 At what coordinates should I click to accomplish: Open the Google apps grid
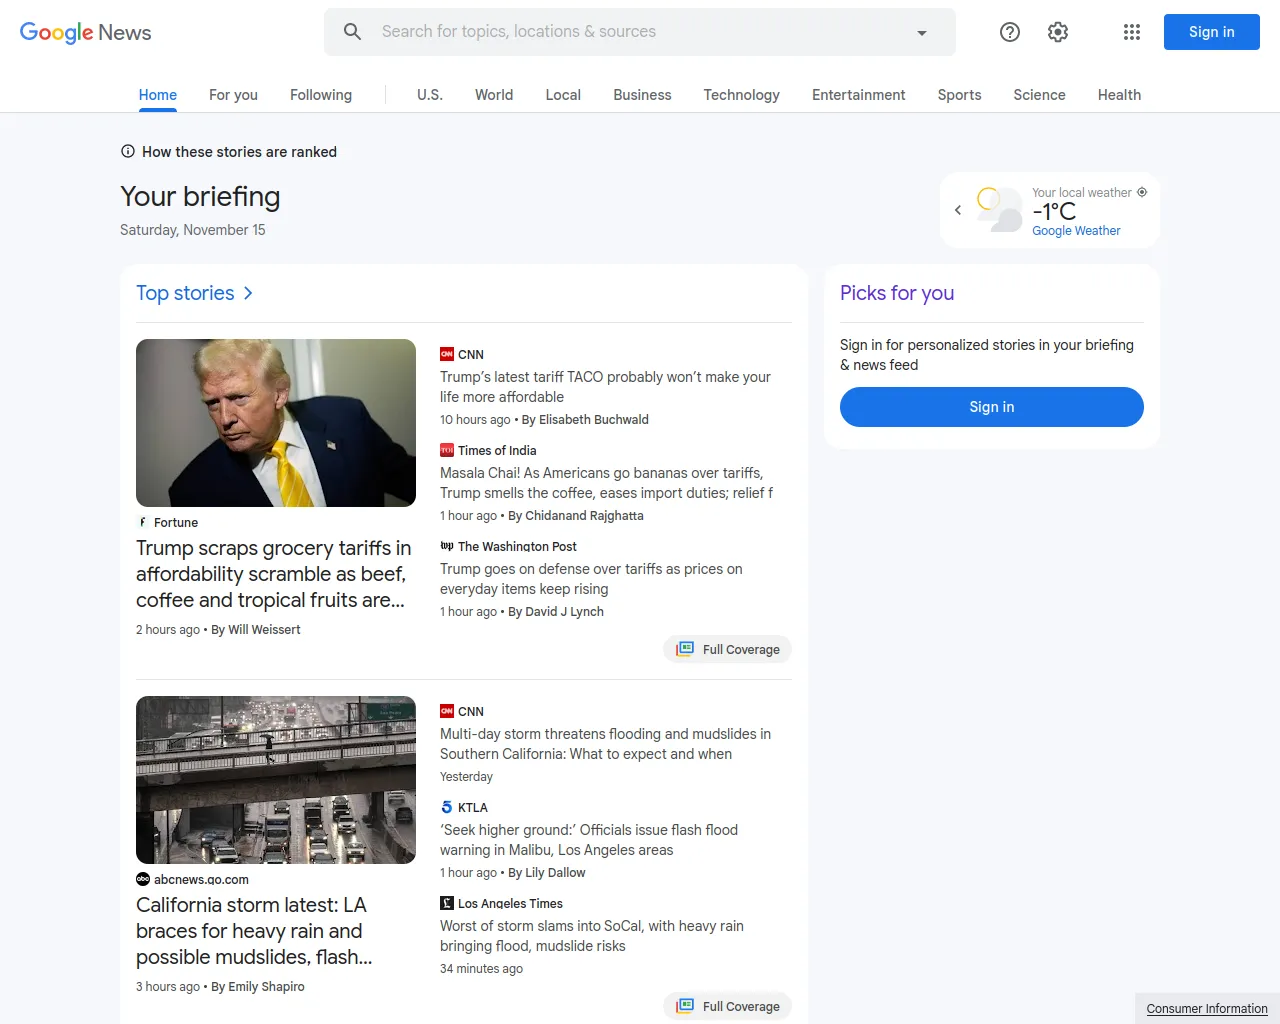tap(1132, 32)
